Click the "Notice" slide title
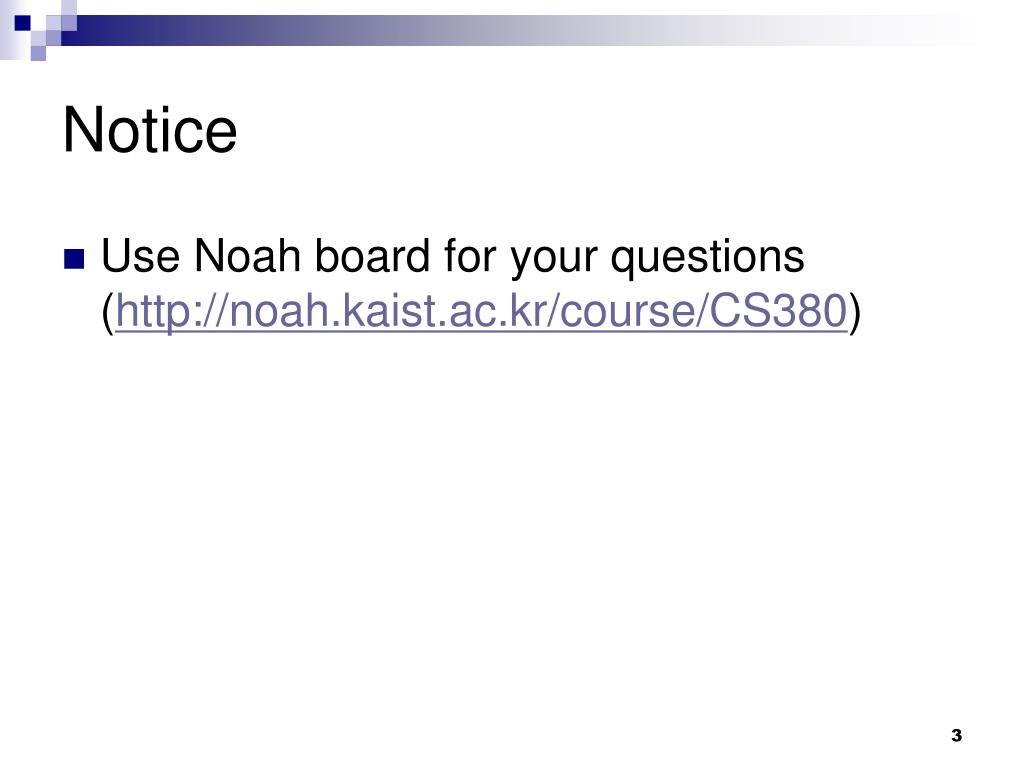1024x768 pixels. (150, 130)
